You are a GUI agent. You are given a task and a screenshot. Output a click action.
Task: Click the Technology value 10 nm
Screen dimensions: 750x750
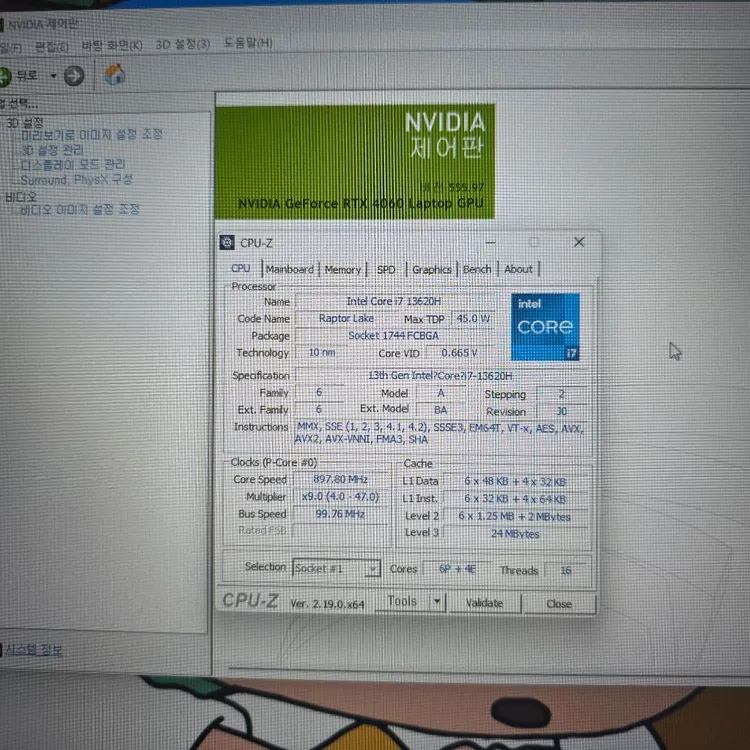click(321, 353)
